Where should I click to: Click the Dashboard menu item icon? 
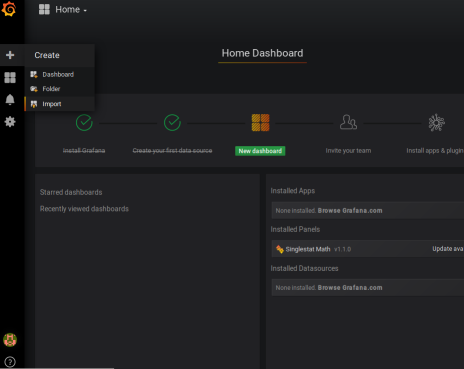click(34, 74)
